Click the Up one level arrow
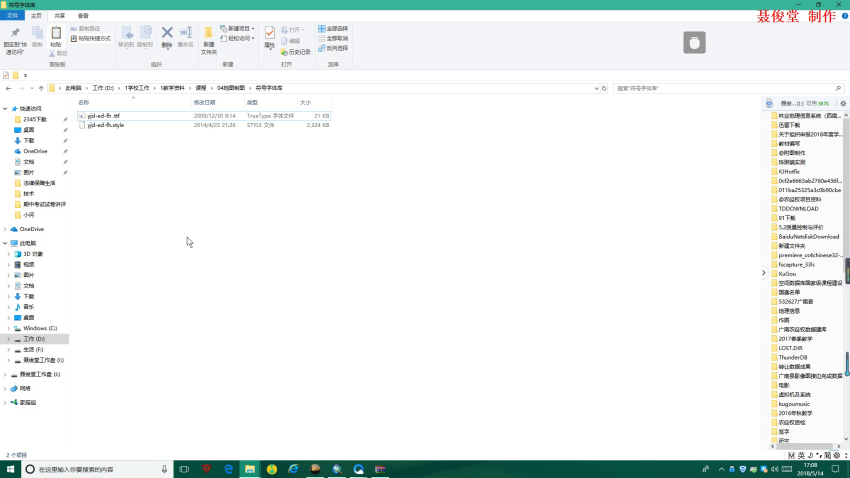 click(x=41, y=88)
